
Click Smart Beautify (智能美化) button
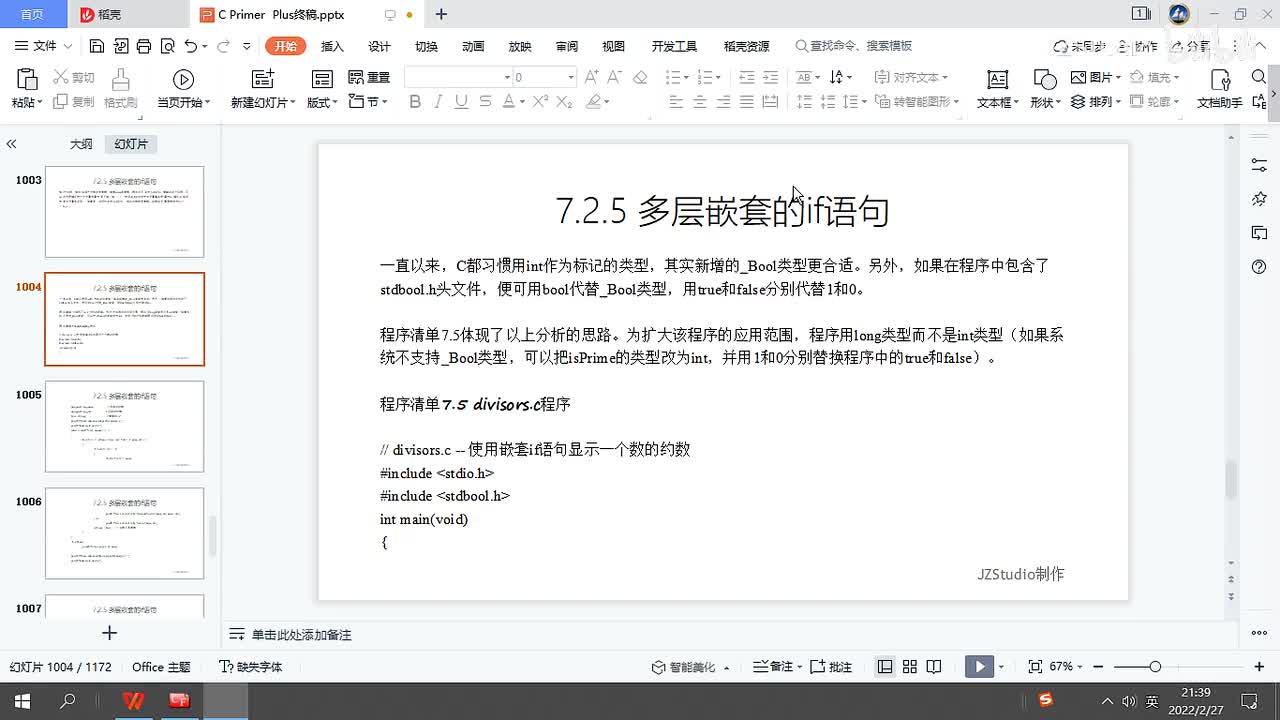click(690, 667)
